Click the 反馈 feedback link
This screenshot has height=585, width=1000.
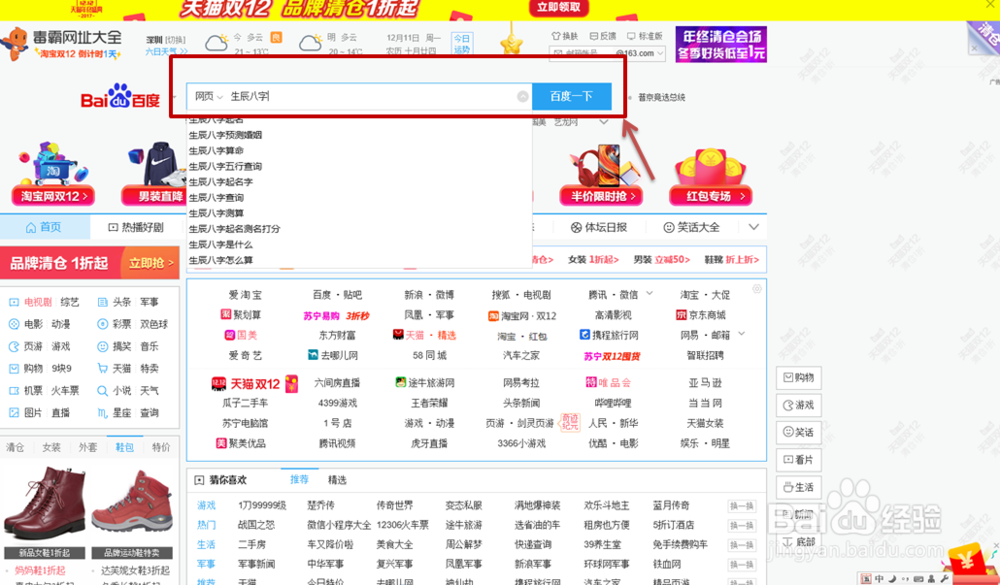(x=603, y=36)
